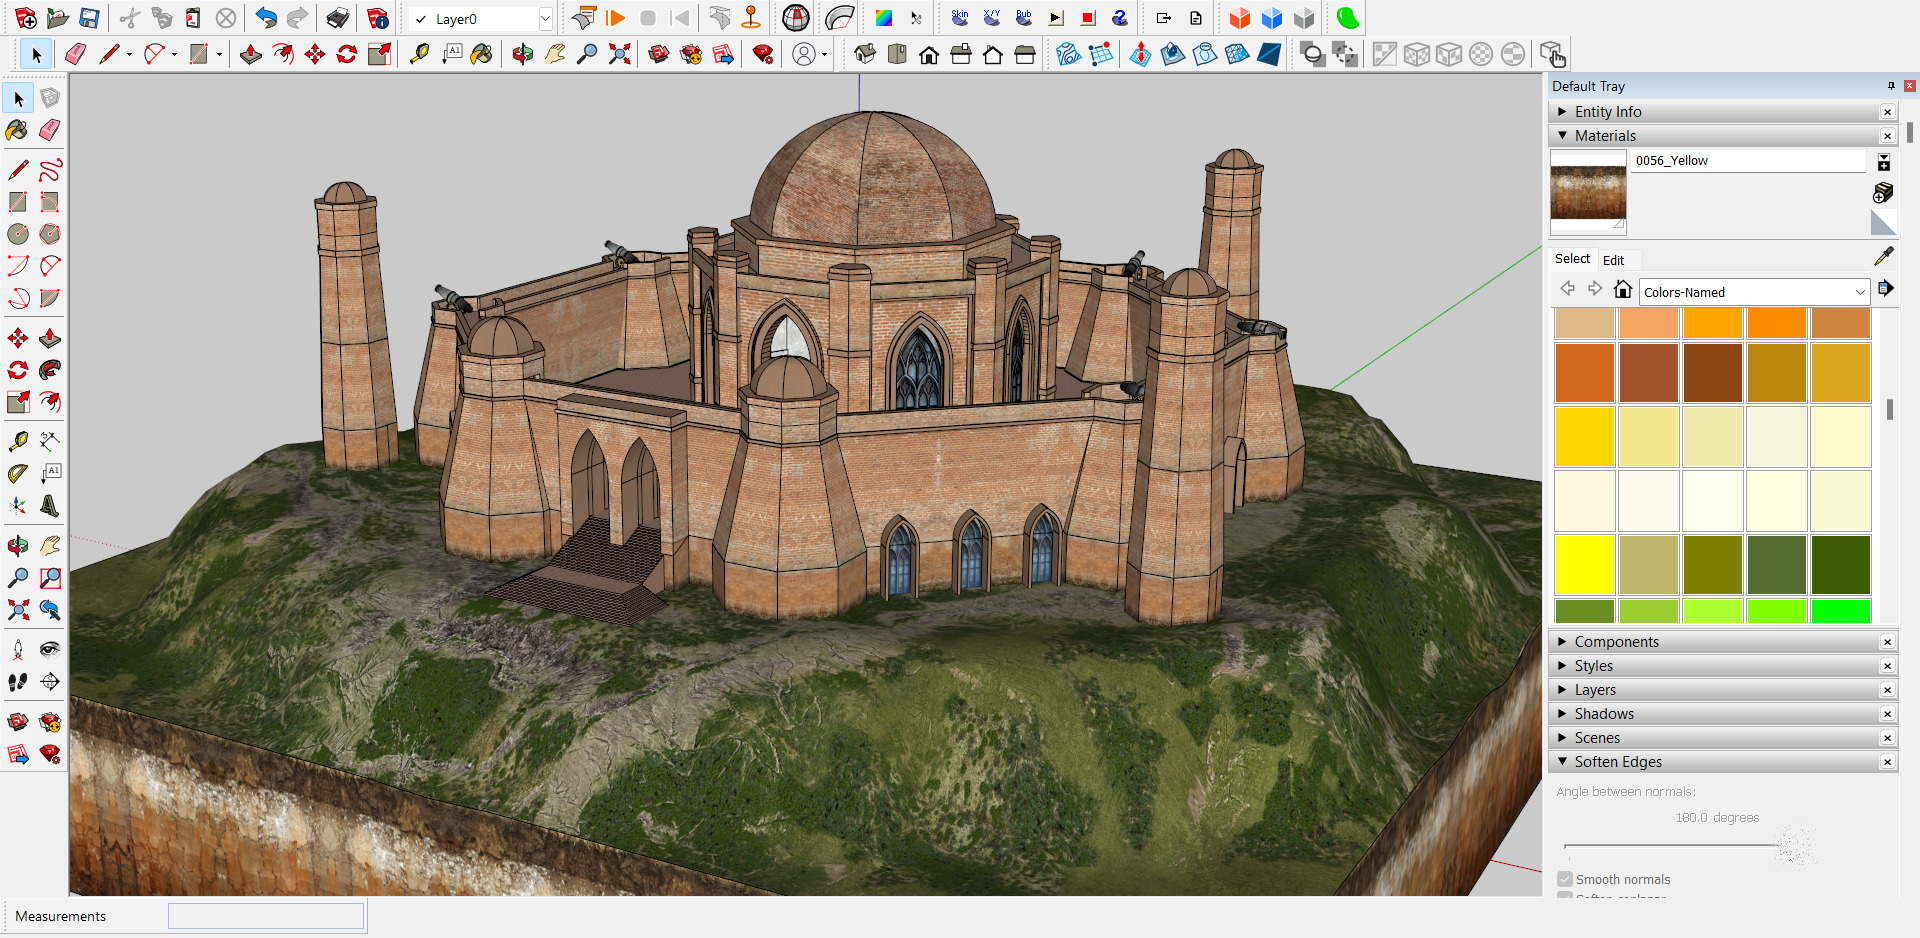1920x938 pixels.
Task: Select the Walk footprints tool
Action: [18, 682]
